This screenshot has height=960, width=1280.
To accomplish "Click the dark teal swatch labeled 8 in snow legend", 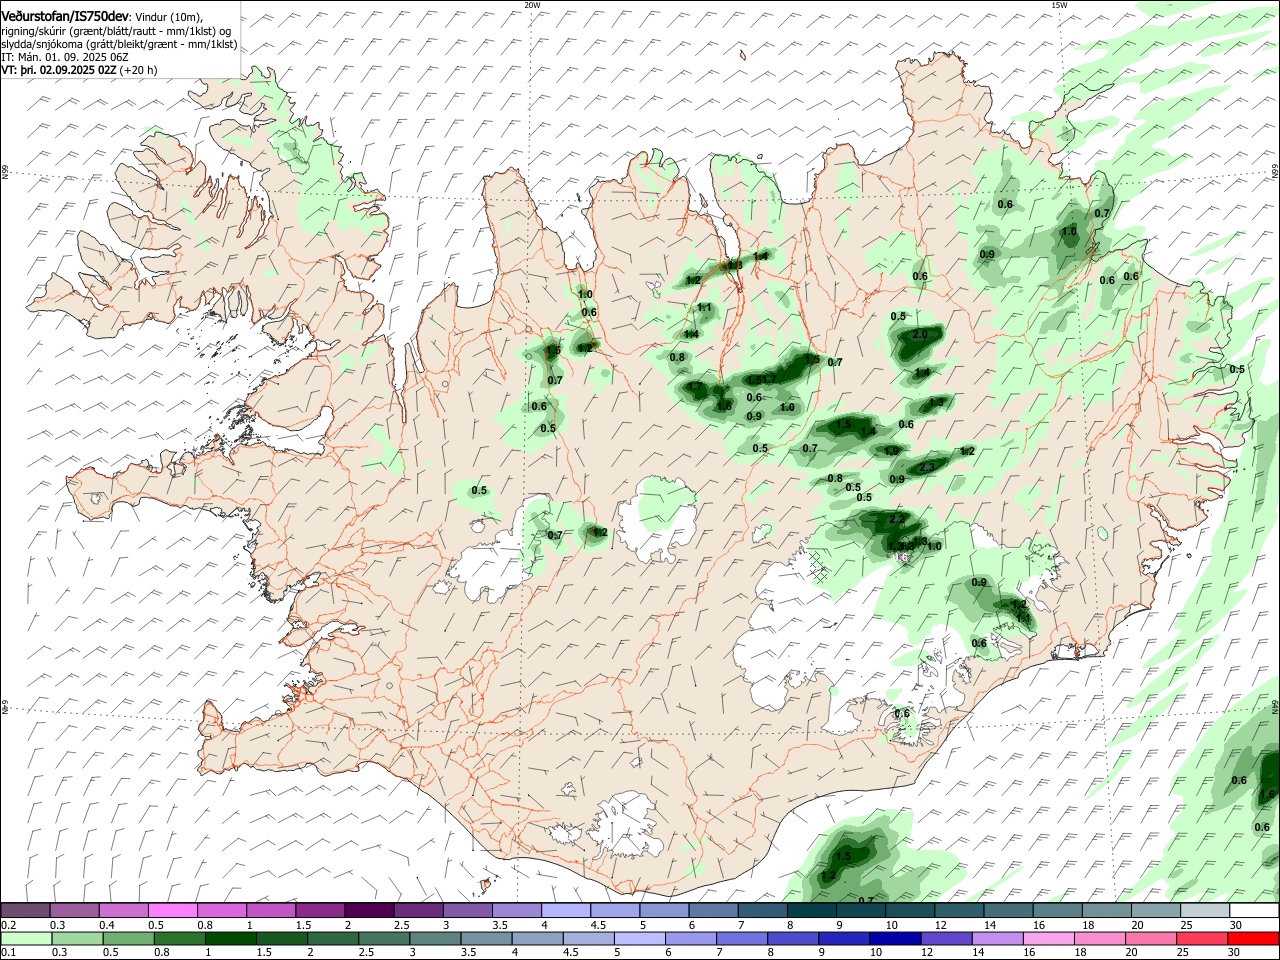I will coord(811,910).
